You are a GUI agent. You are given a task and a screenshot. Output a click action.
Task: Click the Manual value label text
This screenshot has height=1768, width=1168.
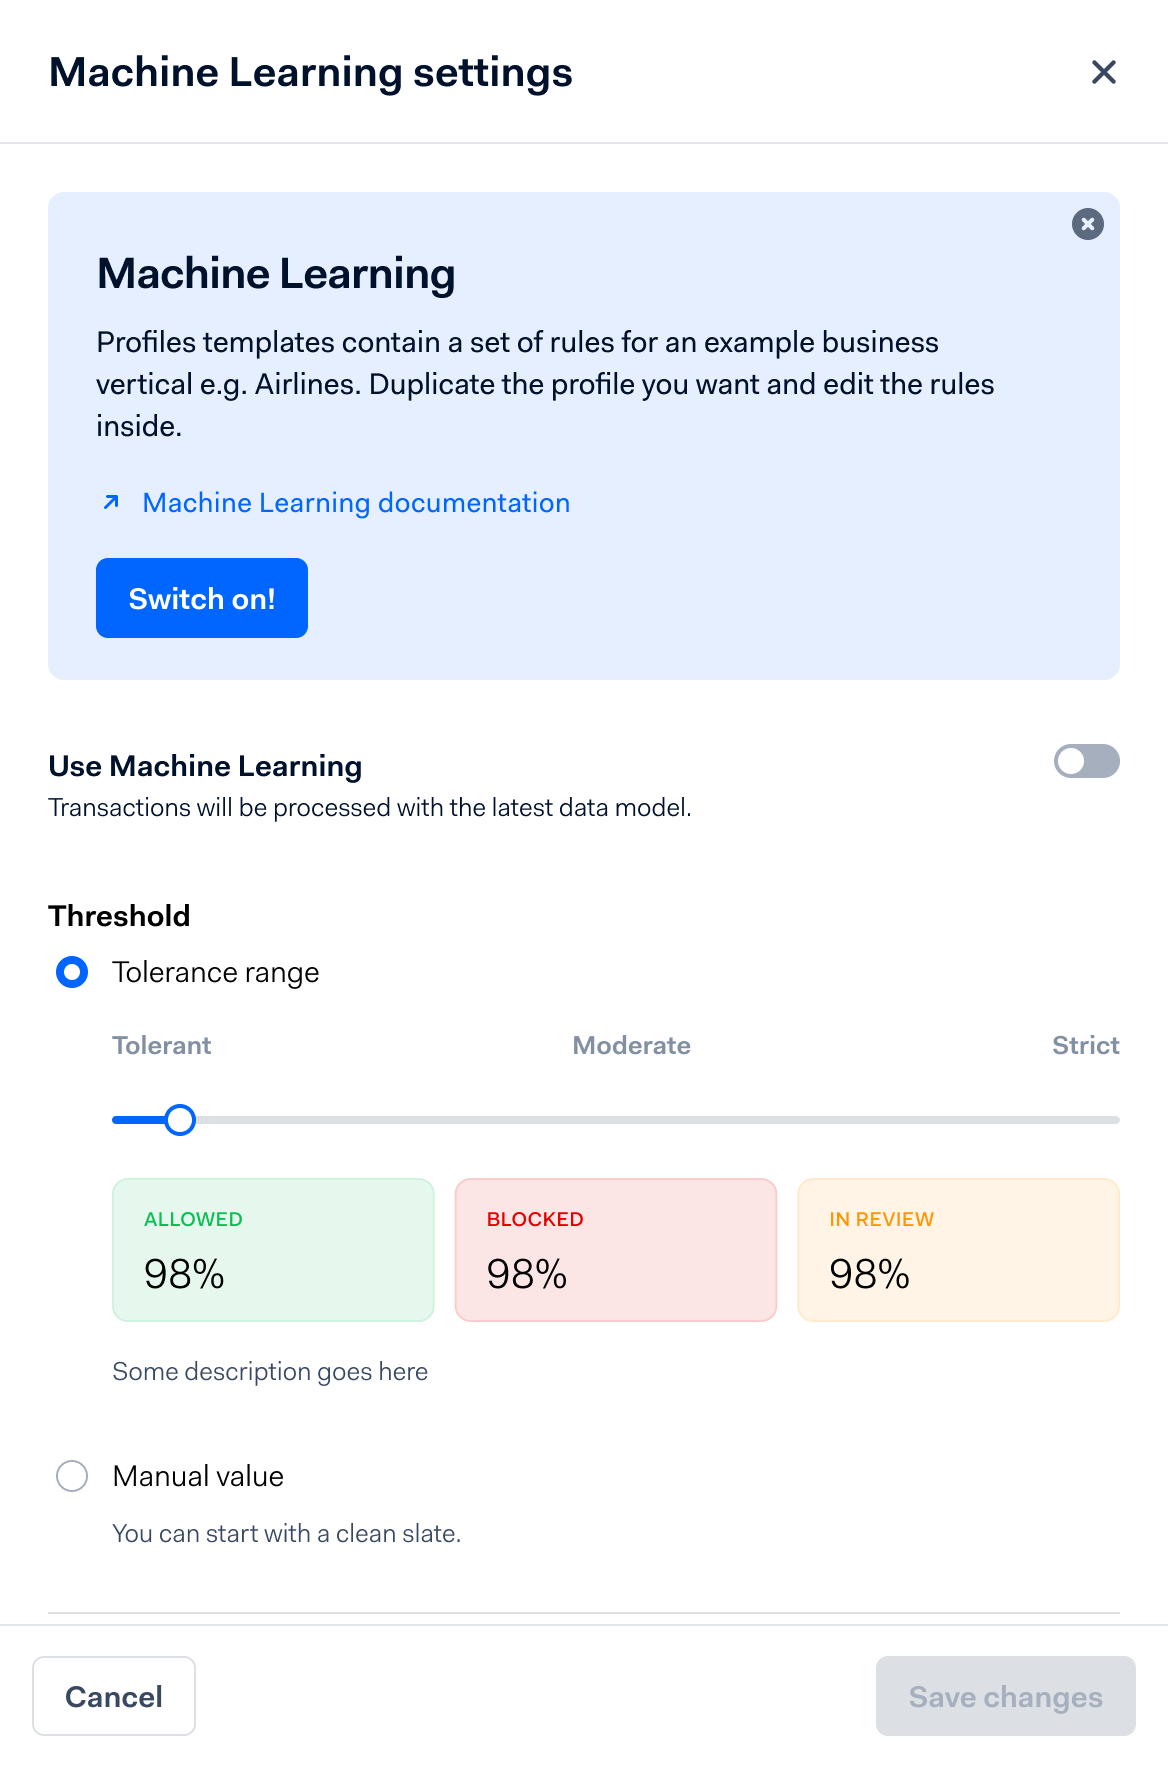[x=198, y=1476]
